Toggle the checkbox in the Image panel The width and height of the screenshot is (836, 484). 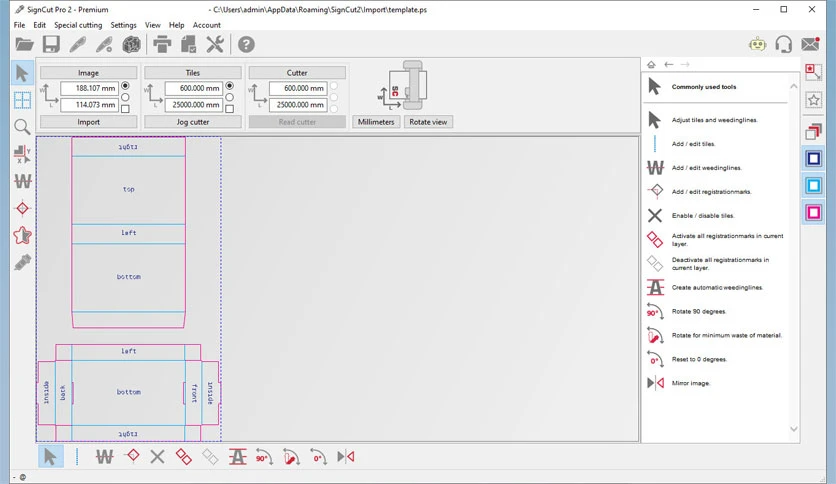coord(125,109)
